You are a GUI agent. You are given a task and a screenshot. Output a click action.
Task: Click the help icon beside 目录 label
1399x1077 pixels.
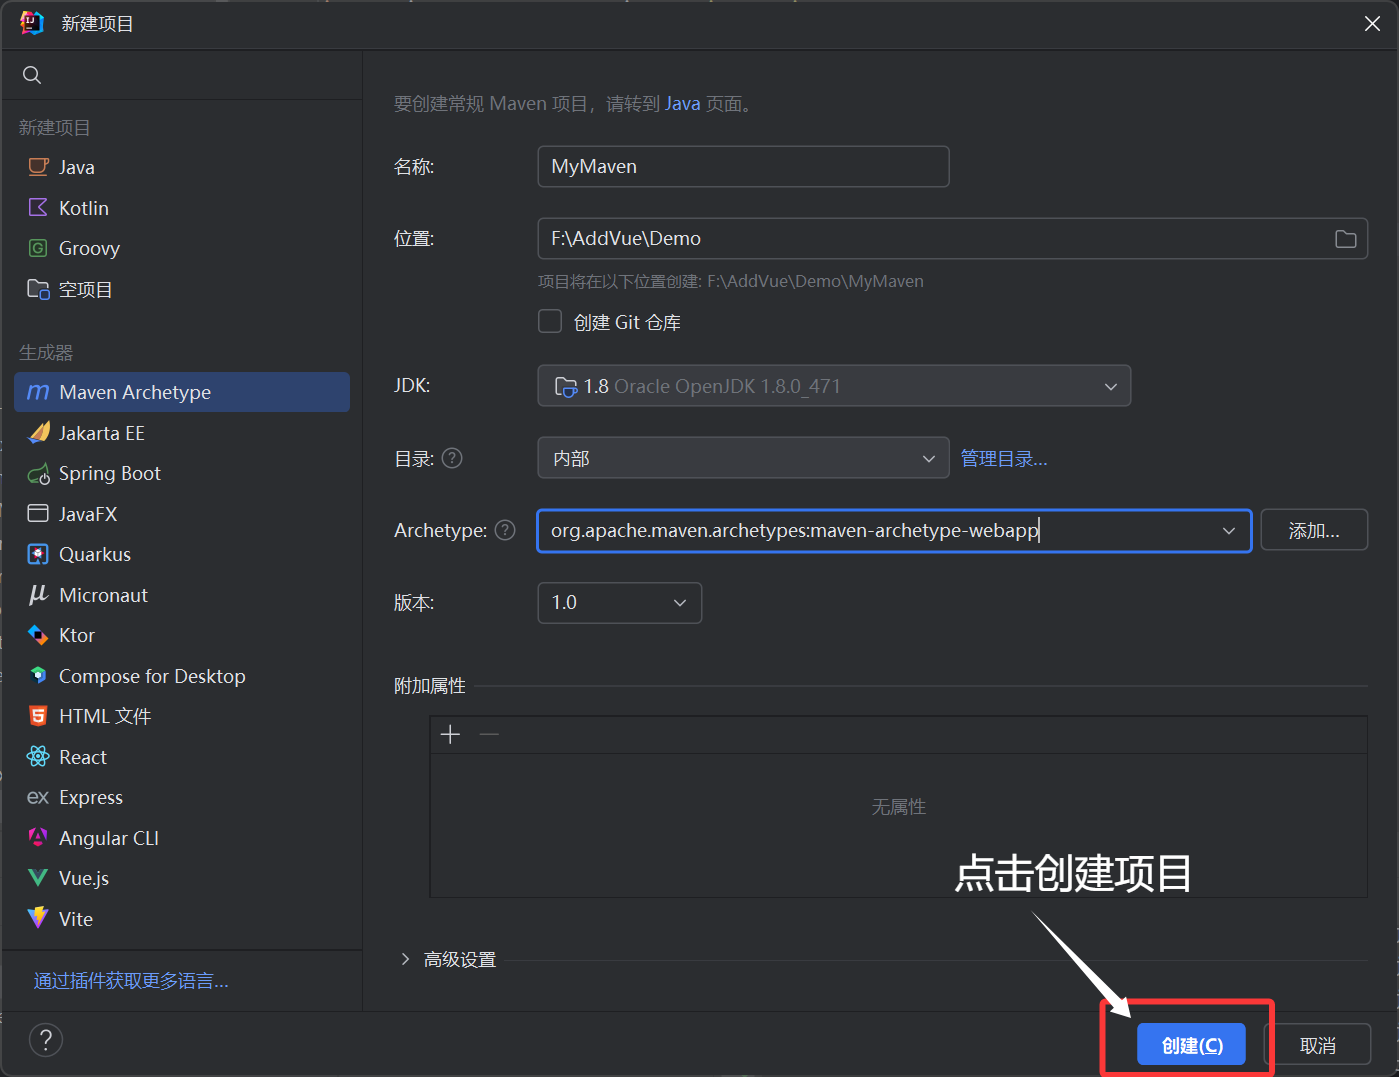[x=452, y=458]
